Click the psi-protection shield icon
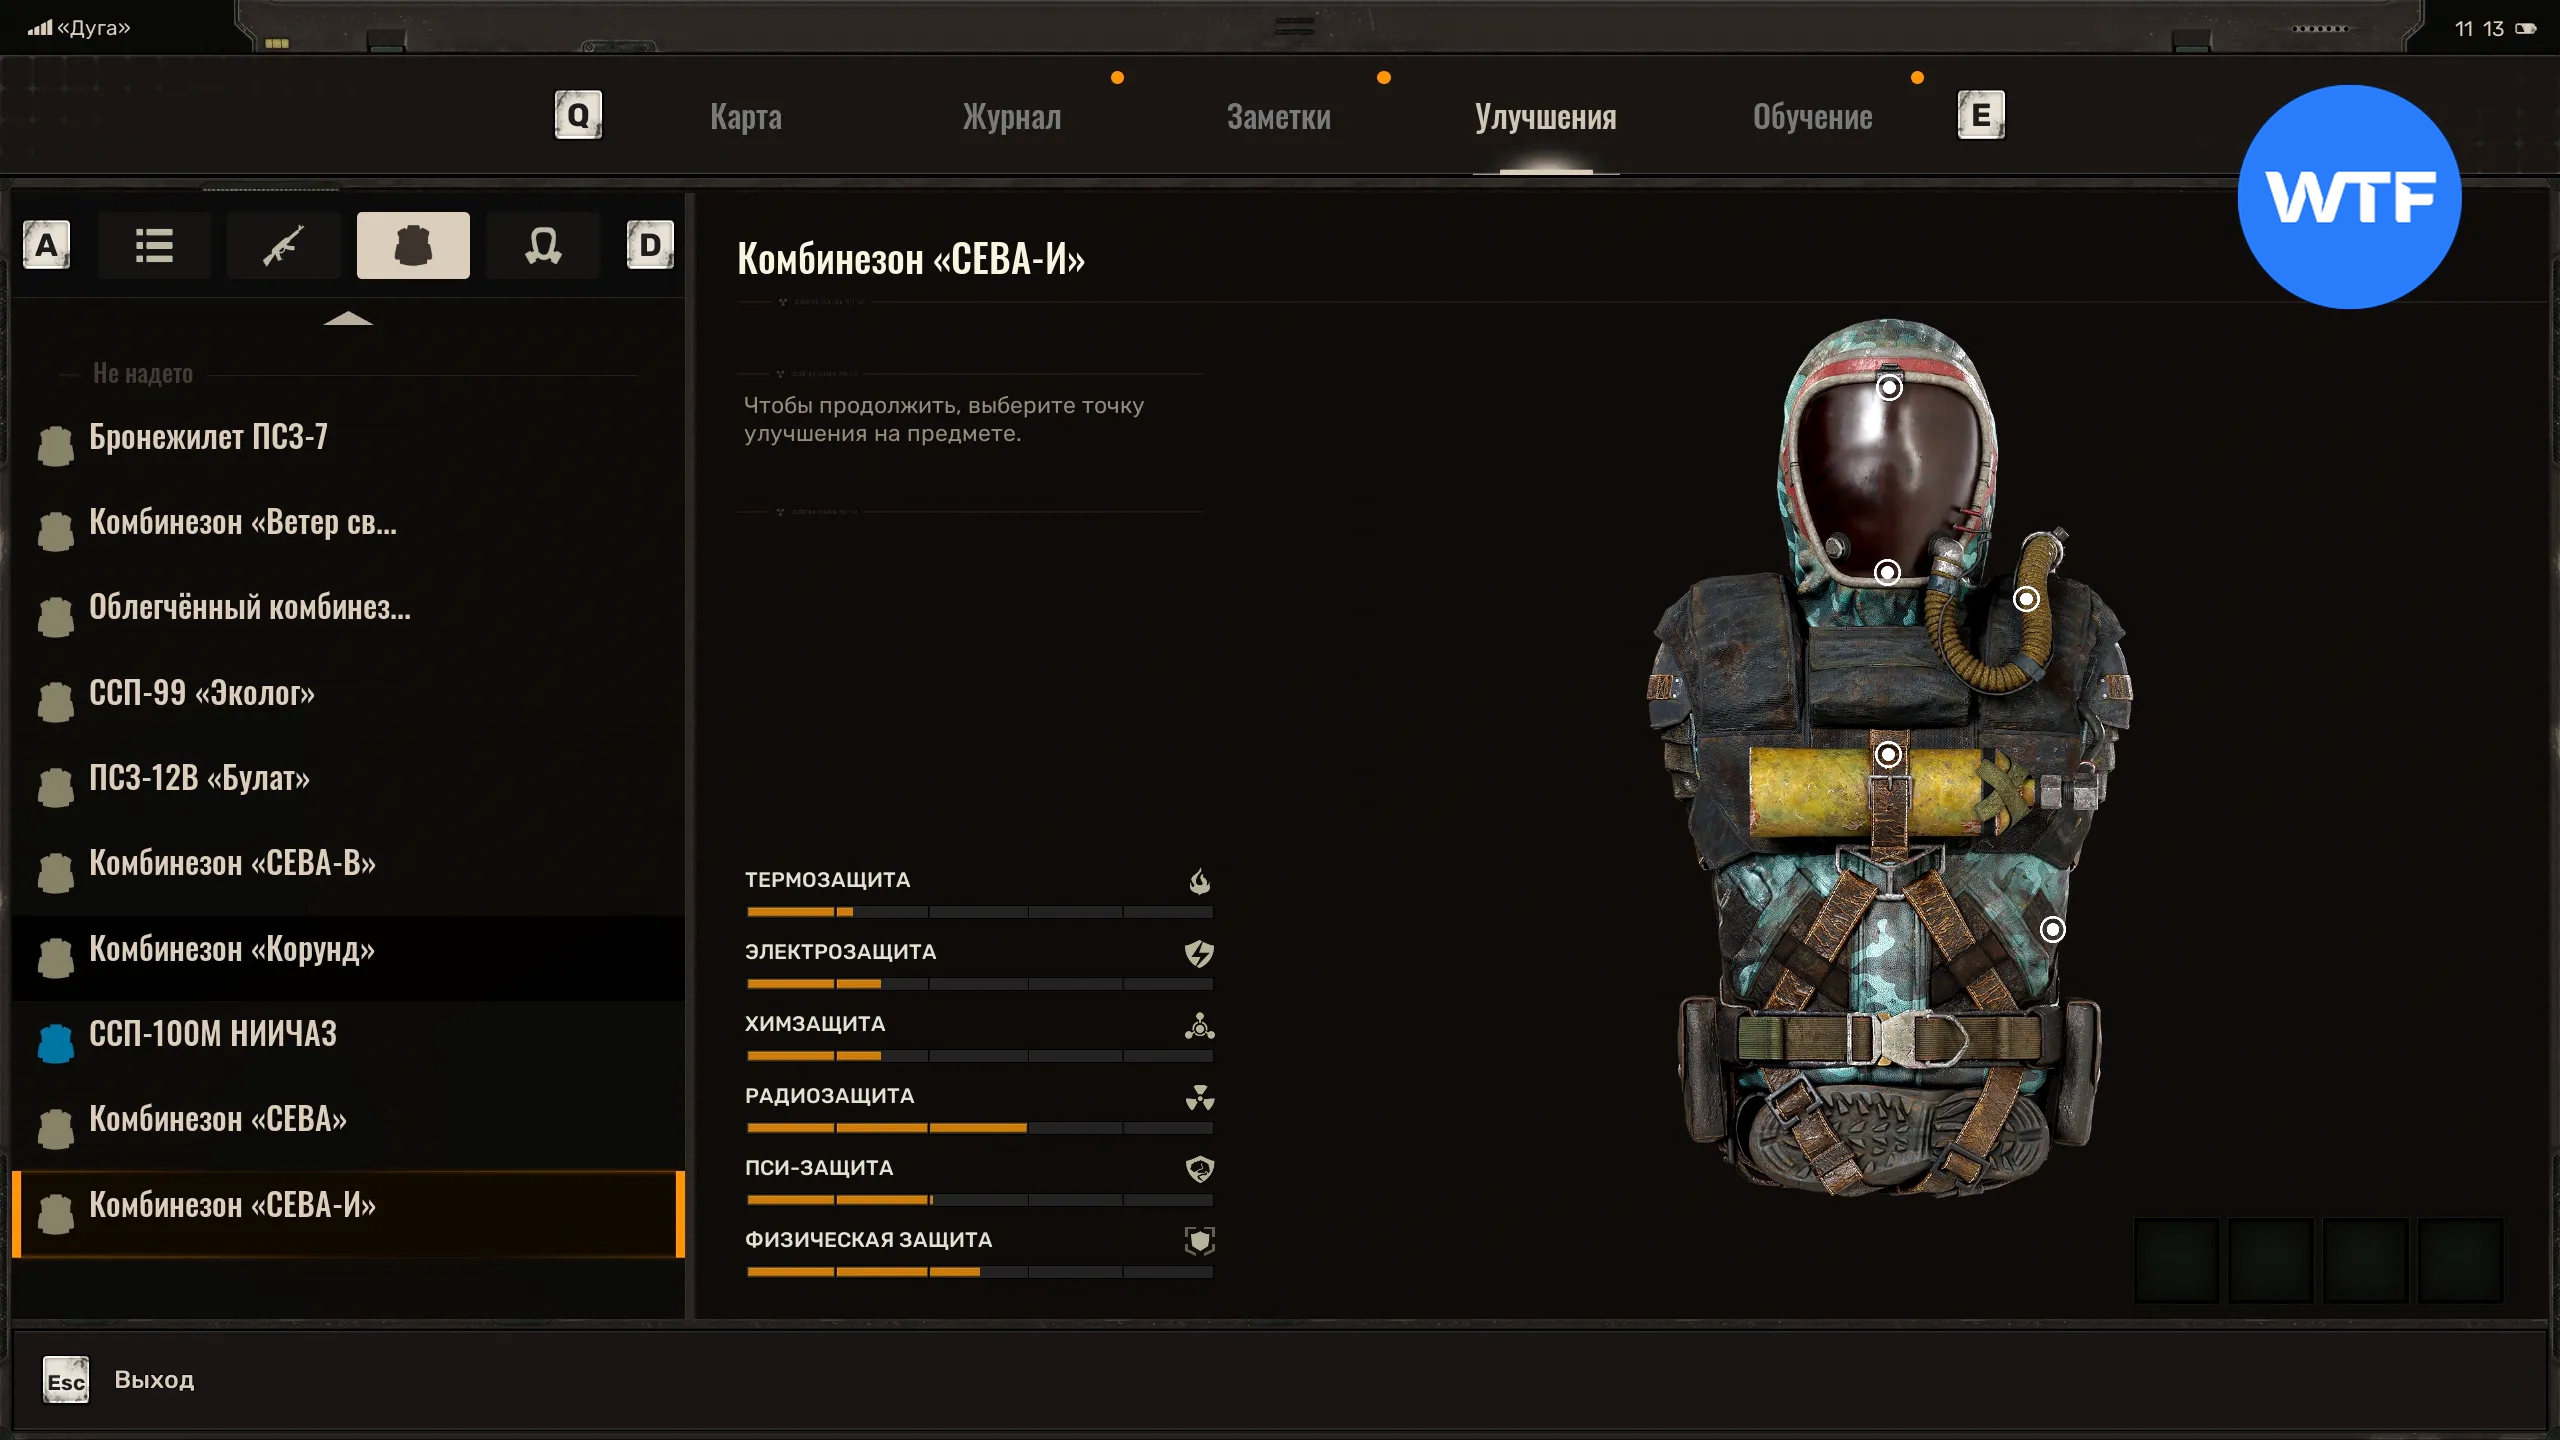 [1199, 1169]
